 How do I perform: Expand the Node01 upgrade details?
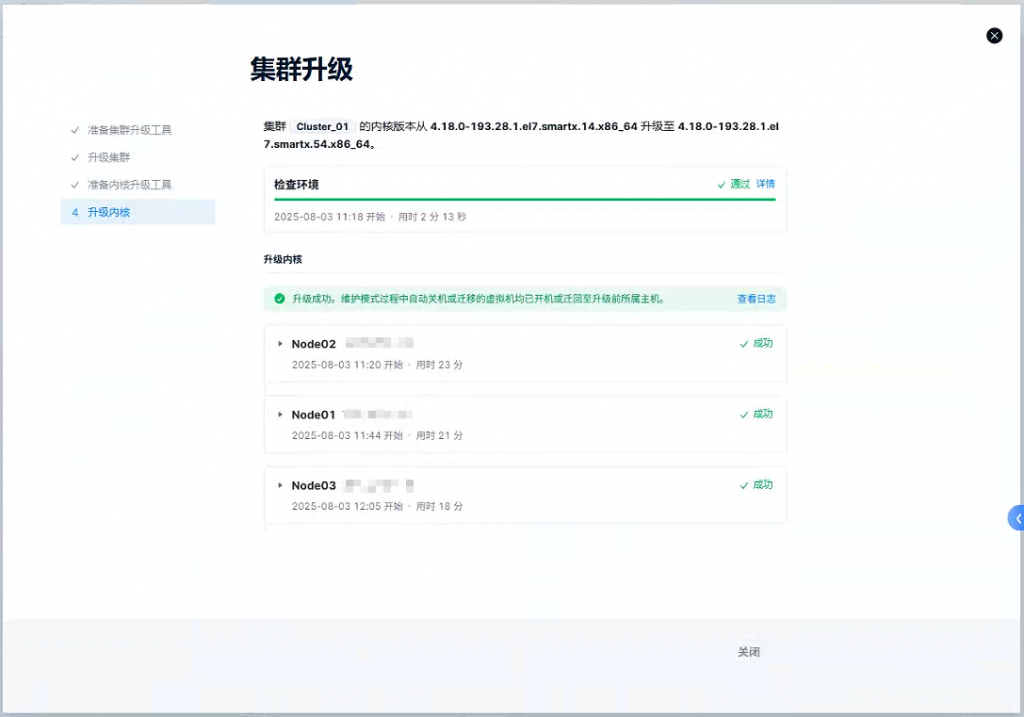[280, 415]
